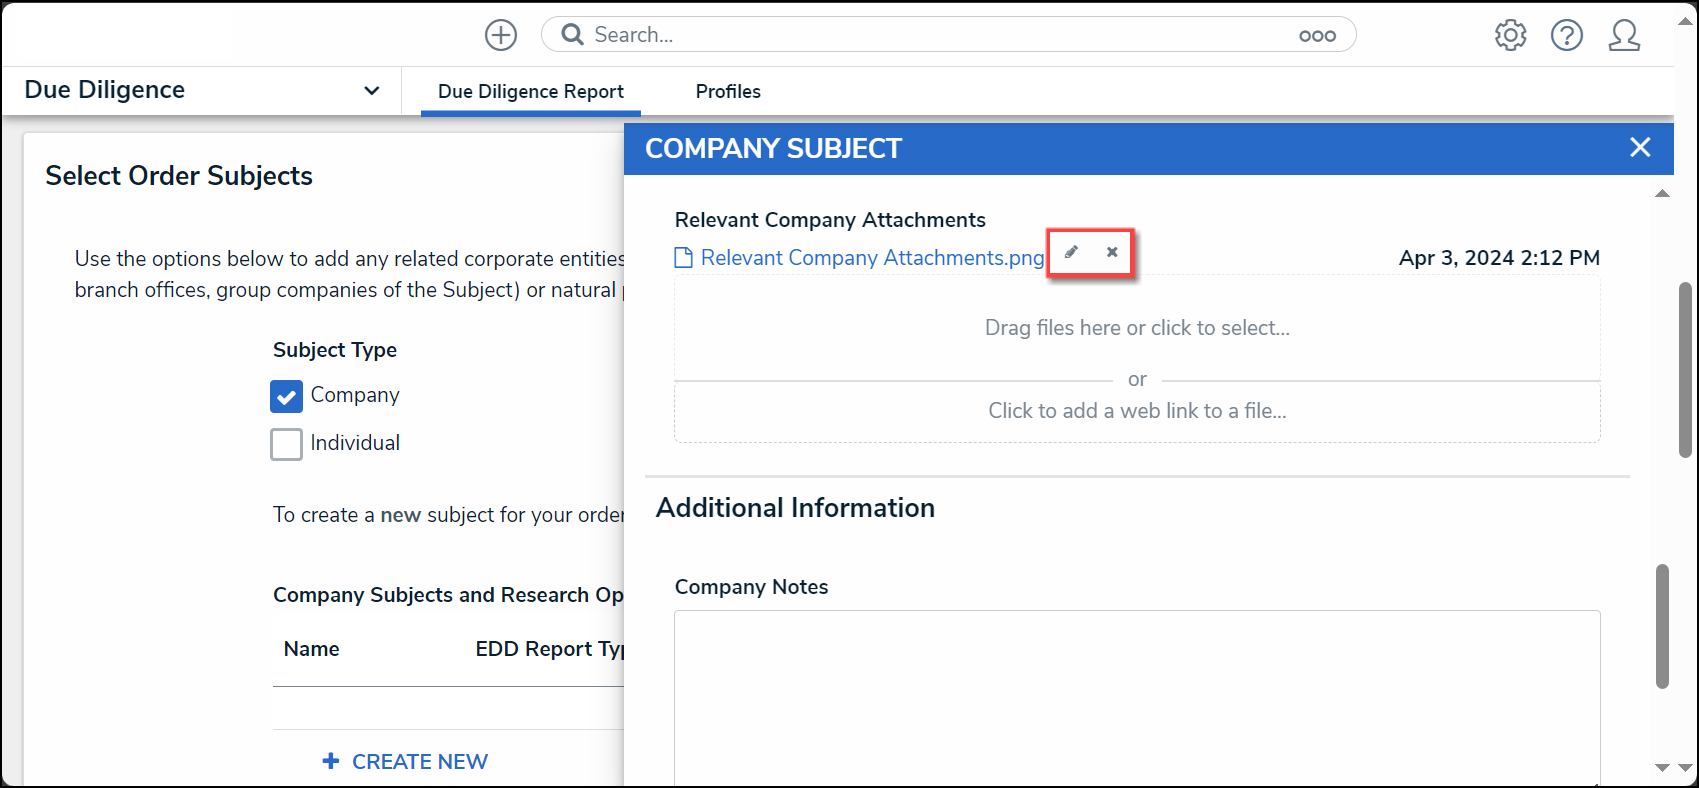Image resolution: width=1699 pixels, height=788 pixels.
Task: Expand the Due Diligence dropdown
Action: [372, 90]
